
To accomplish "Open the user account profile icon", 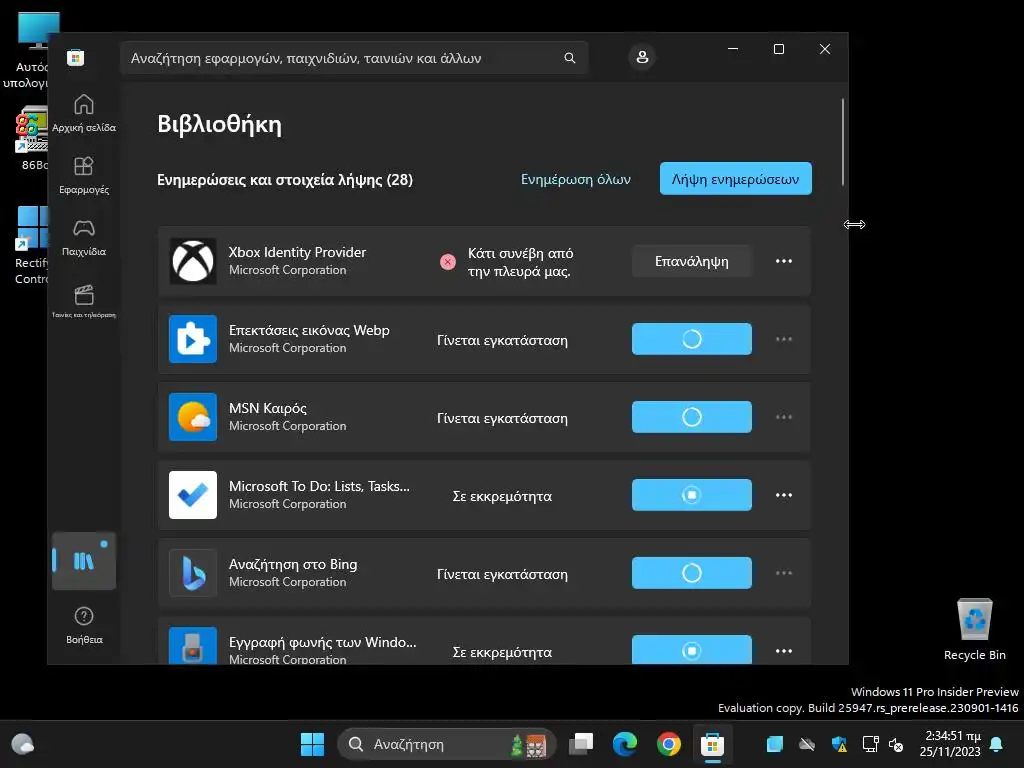I will [642, 57].
